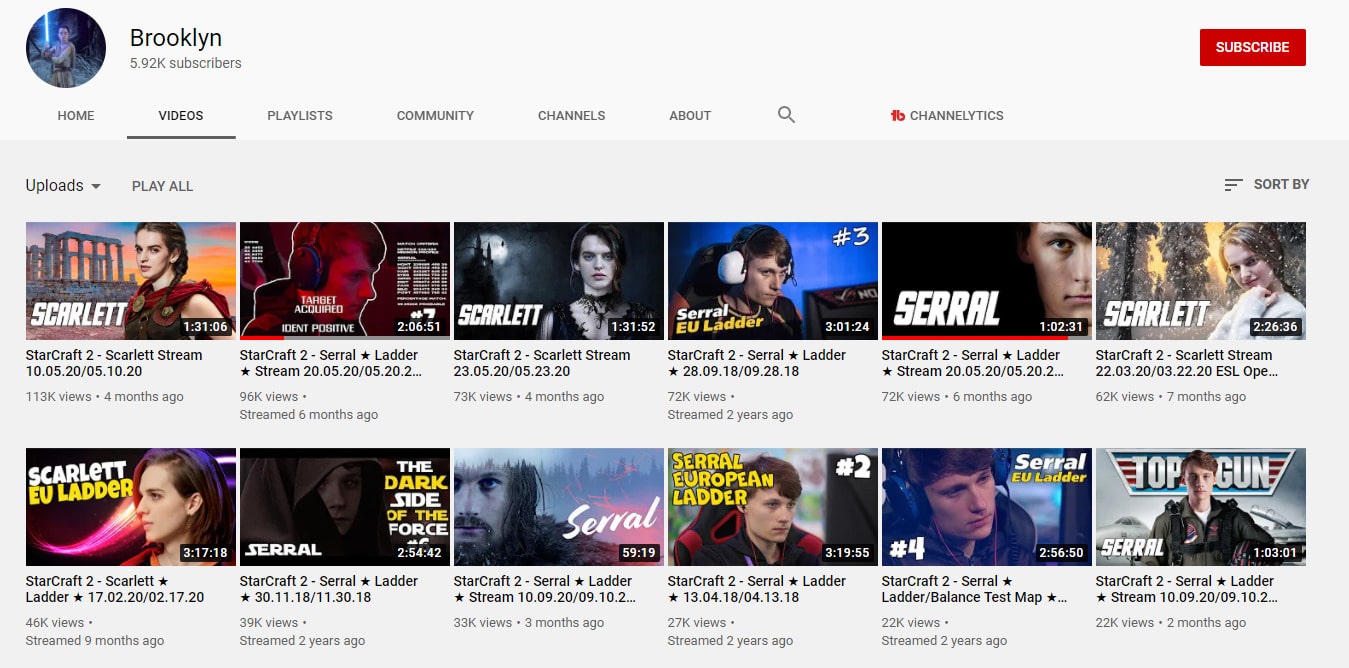Click 46K views text
This screenshot has width=1349, height=668.
click(55, 623)
